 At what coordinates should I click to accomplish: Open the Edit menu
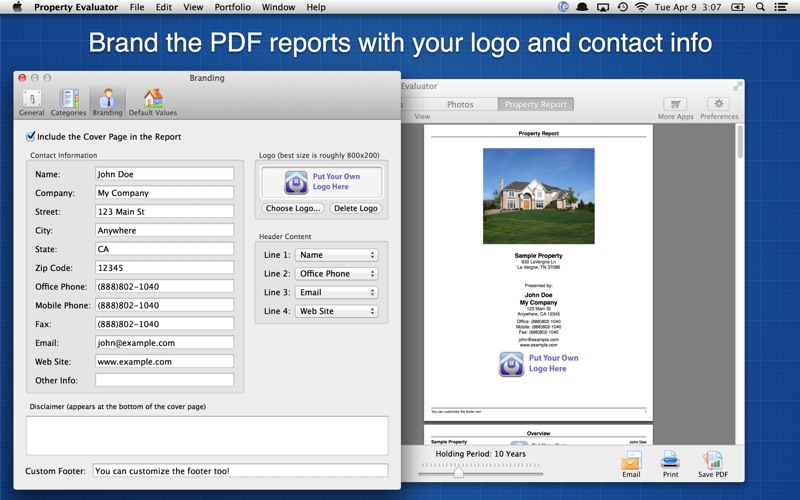click(x=164, y=7)
